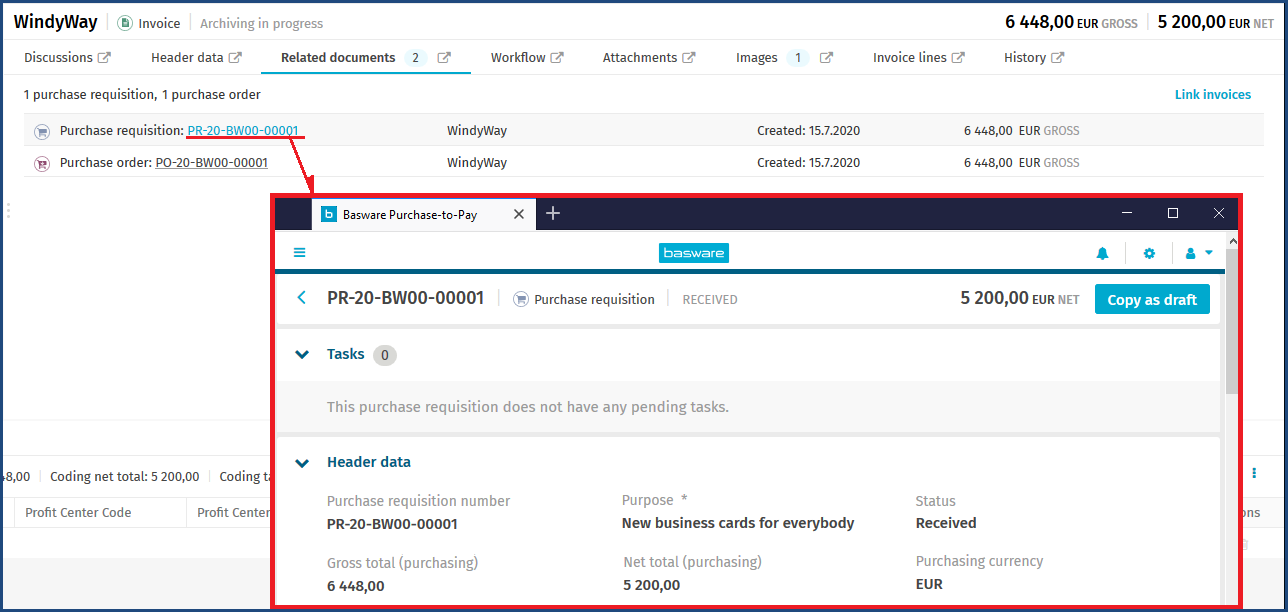1288x612 pixels.
Task: Open settings gear in Basware window
Action: [x=1149, y=254]
